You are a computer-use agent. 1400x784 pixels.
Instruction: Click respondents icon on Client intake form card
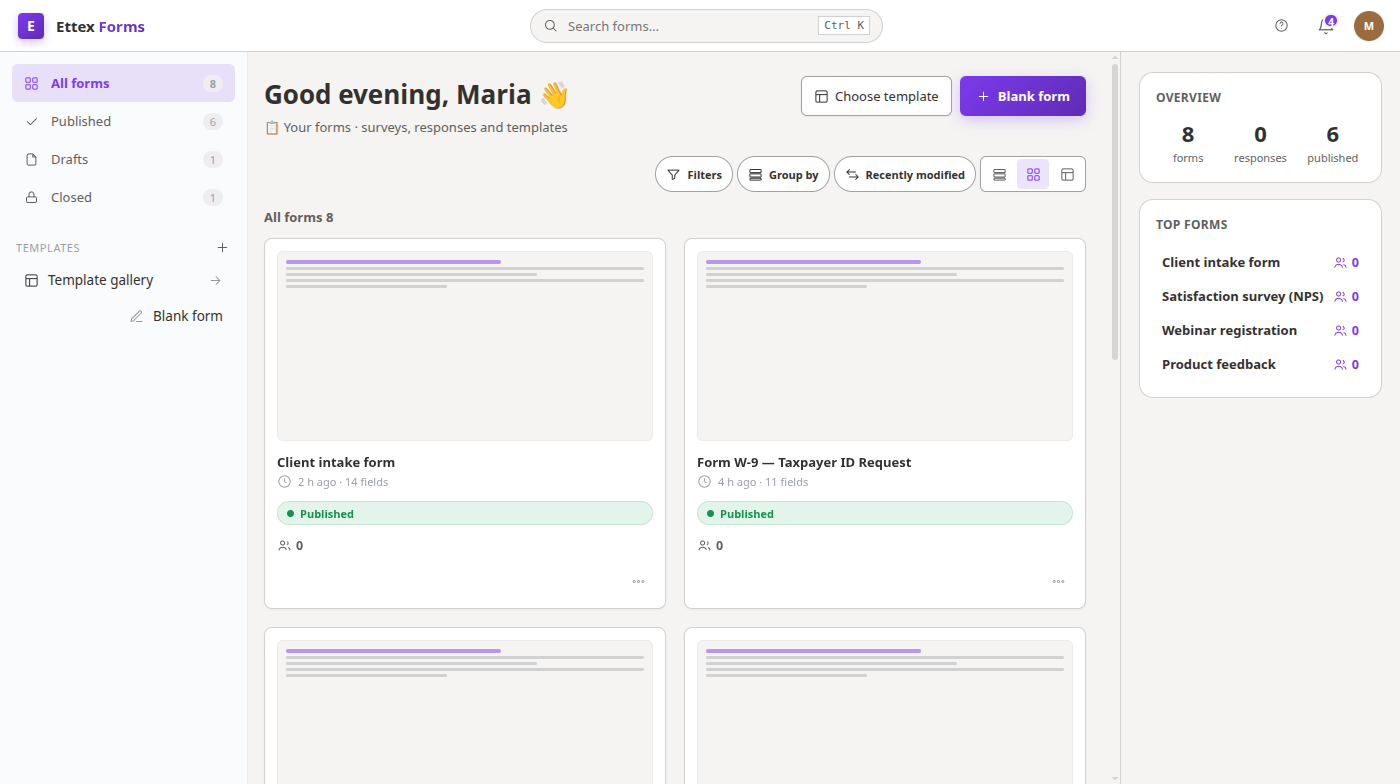[284, 546]
